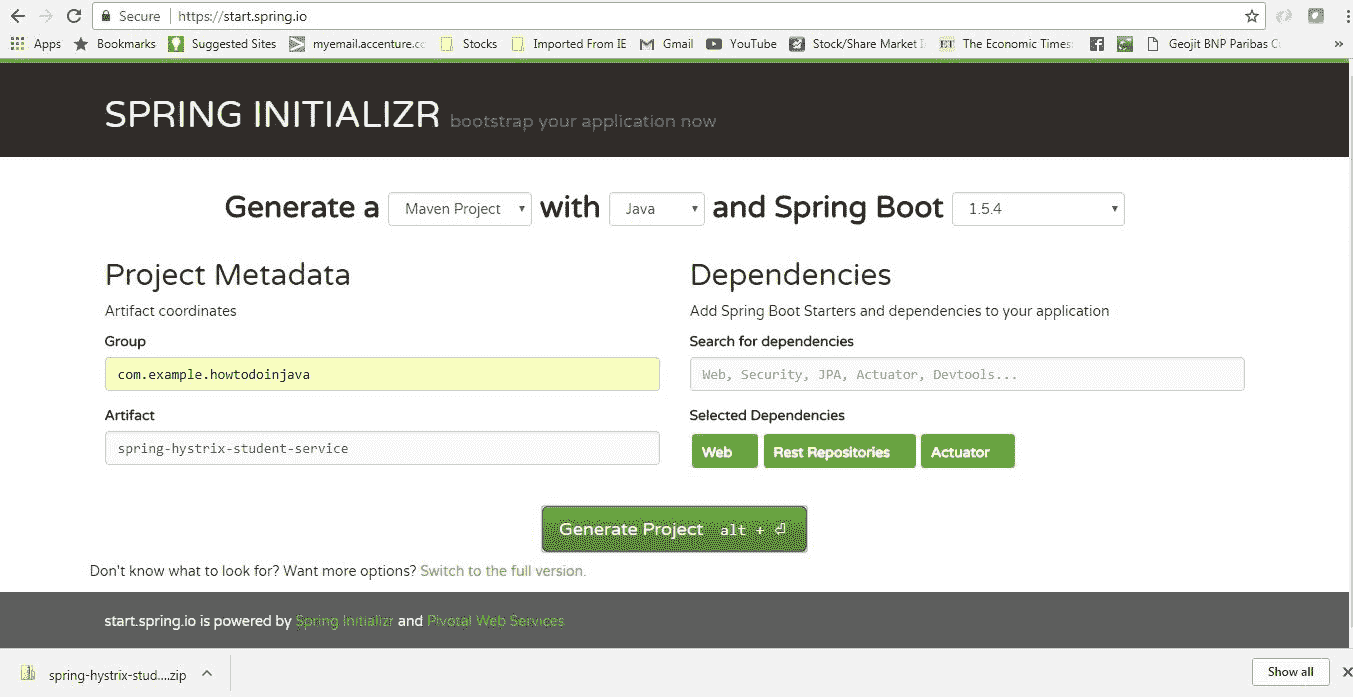This screenshot has height=697, width=1353.
Task: Open the Stock/Share Market bookmark
Action: (856, 44)
